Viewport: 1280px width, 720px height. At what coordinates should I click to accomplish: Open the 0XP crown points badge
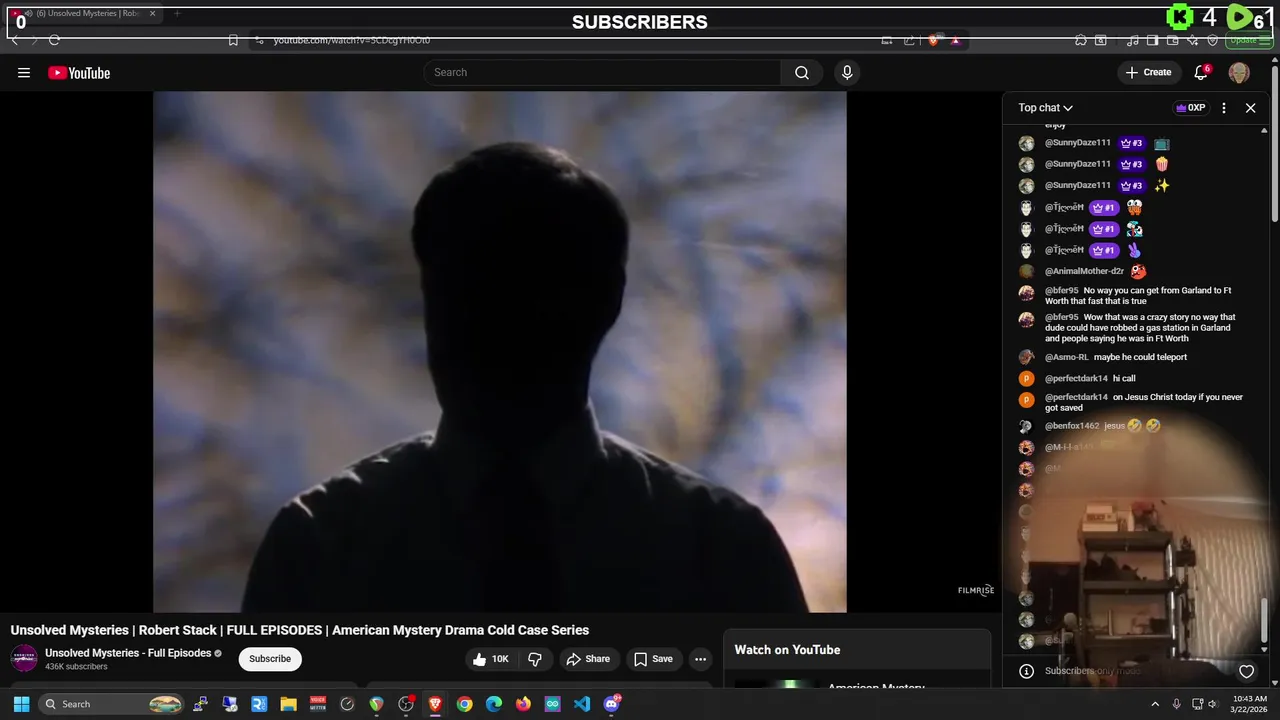coord(1190,108)
